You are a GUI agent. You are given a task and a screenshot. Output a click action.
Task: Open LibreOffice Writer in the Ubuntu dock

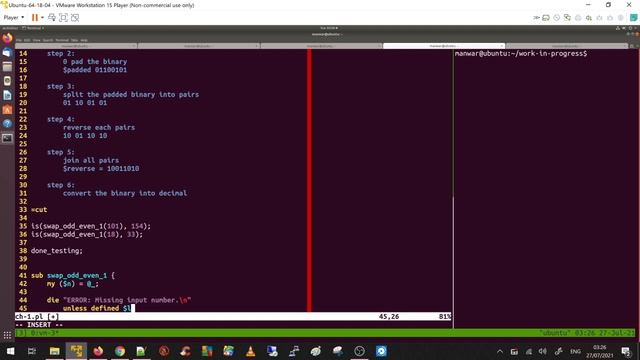click(x=7, y=95)
